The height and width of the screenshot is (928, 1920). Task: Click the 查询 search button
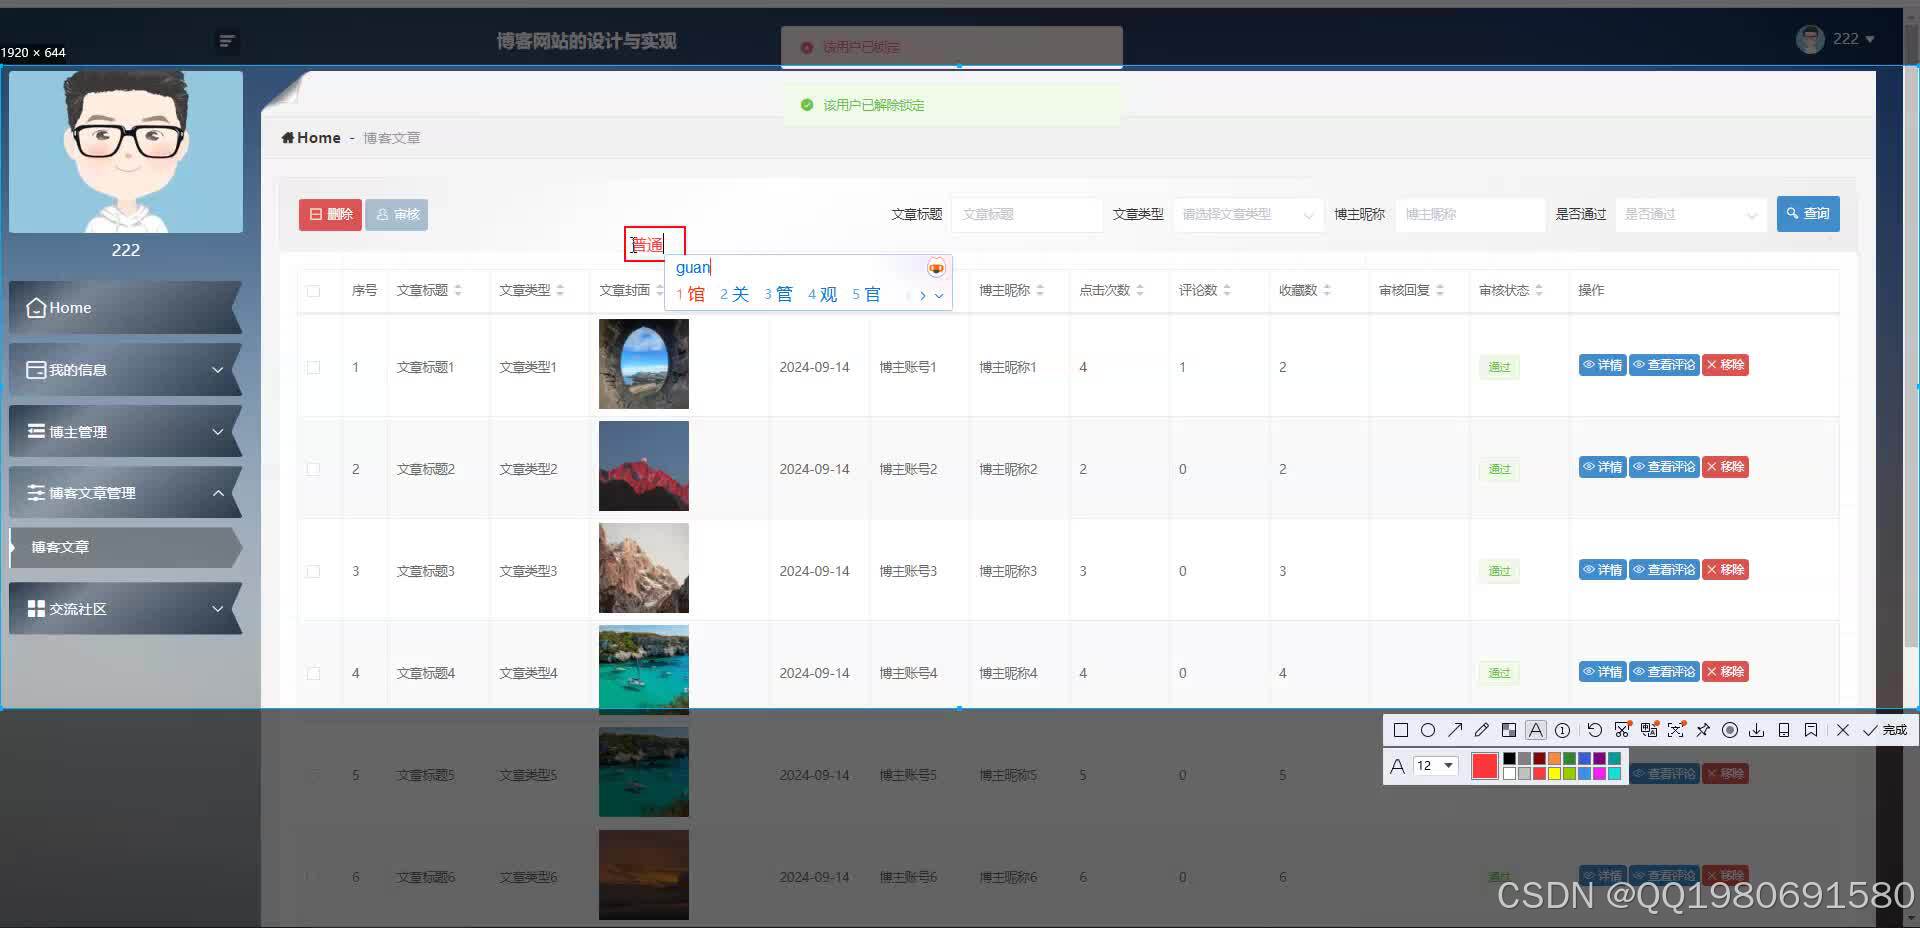[x=1807, y=213]
